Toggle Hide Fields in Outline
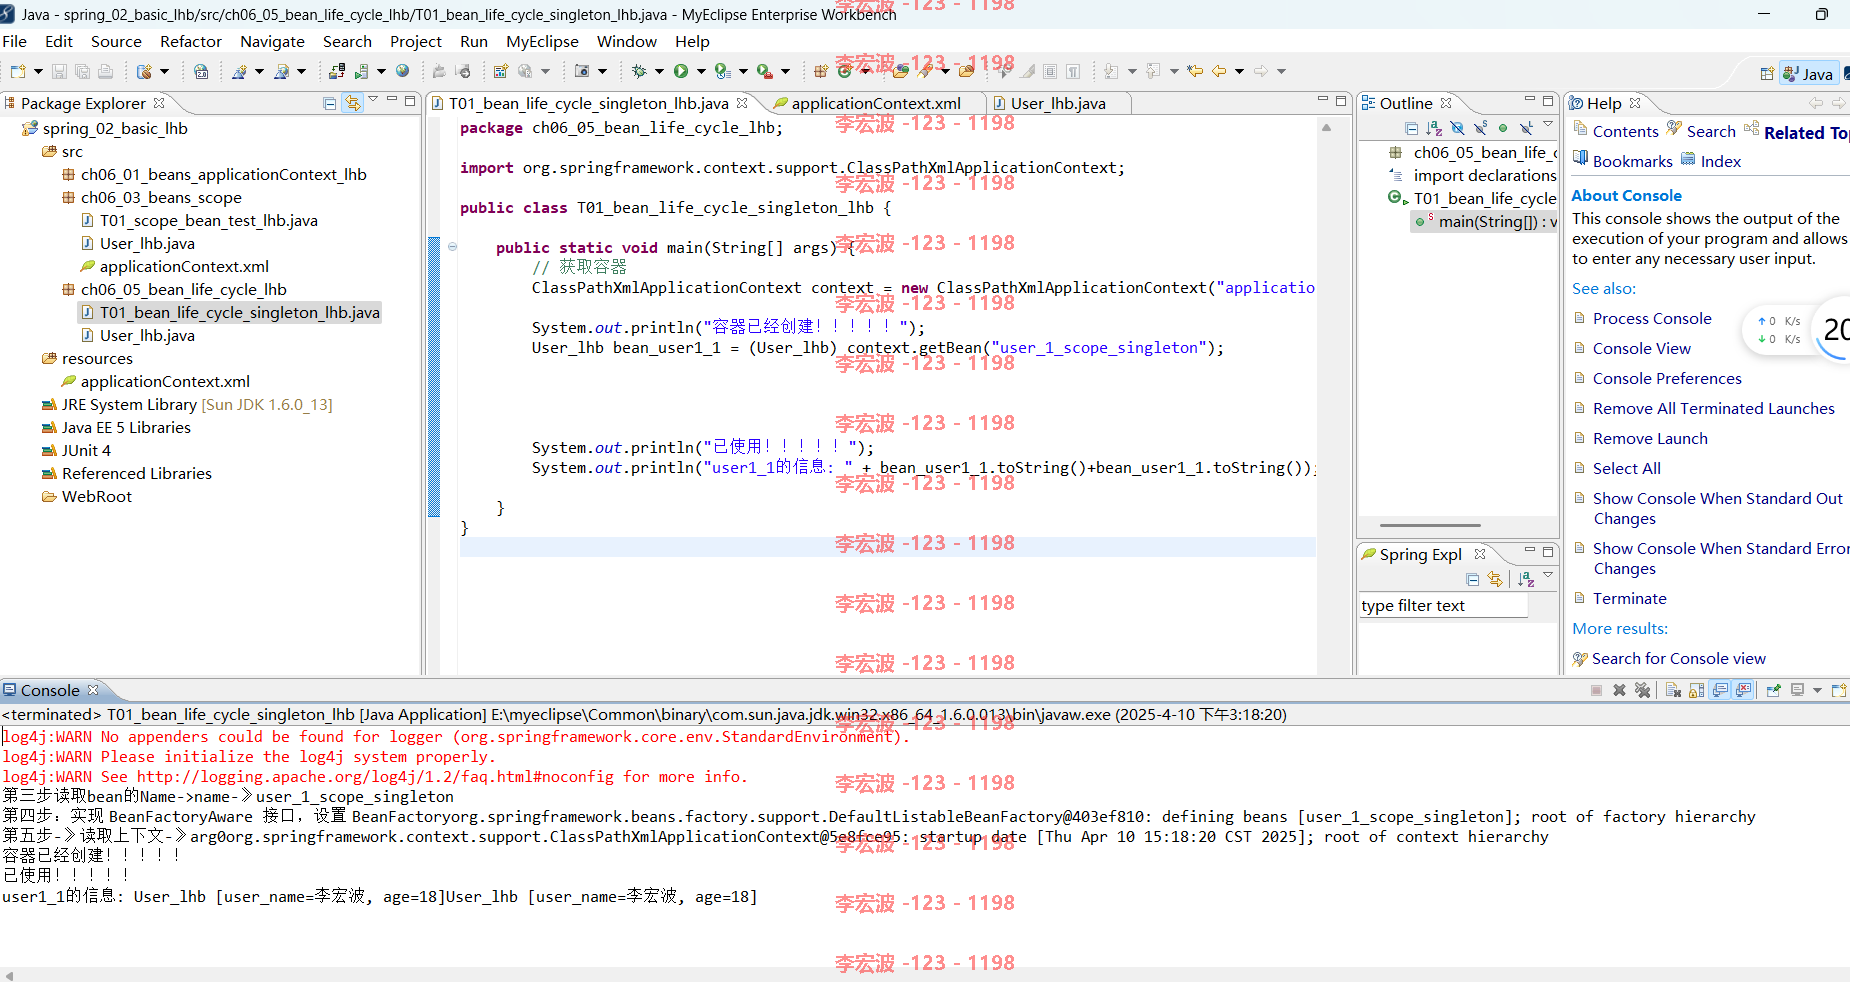This screenshot has width=1850, height=982. (x=1457, y=128)
